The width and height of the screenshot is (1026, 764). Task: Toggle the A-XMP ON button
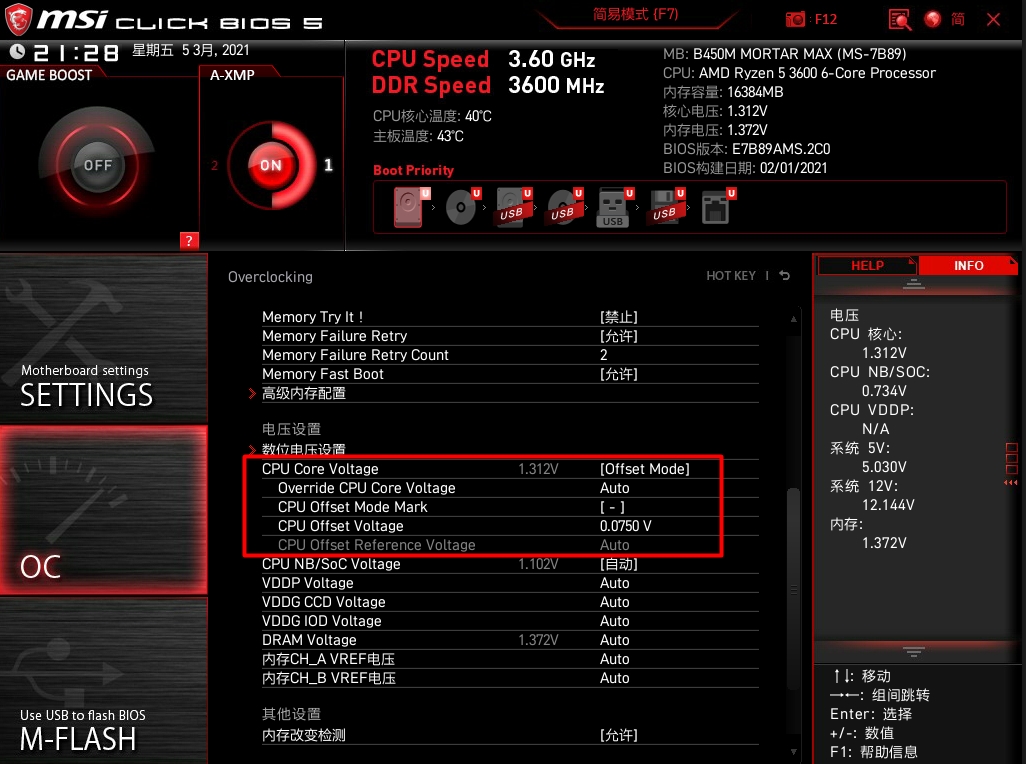click(270, 165)
